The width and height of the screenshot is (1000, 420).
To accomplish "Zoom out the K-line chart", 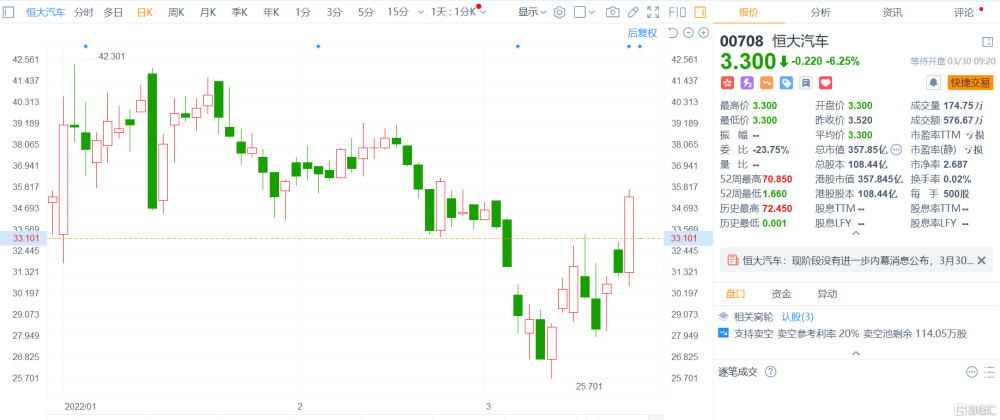I will (688, 33).
